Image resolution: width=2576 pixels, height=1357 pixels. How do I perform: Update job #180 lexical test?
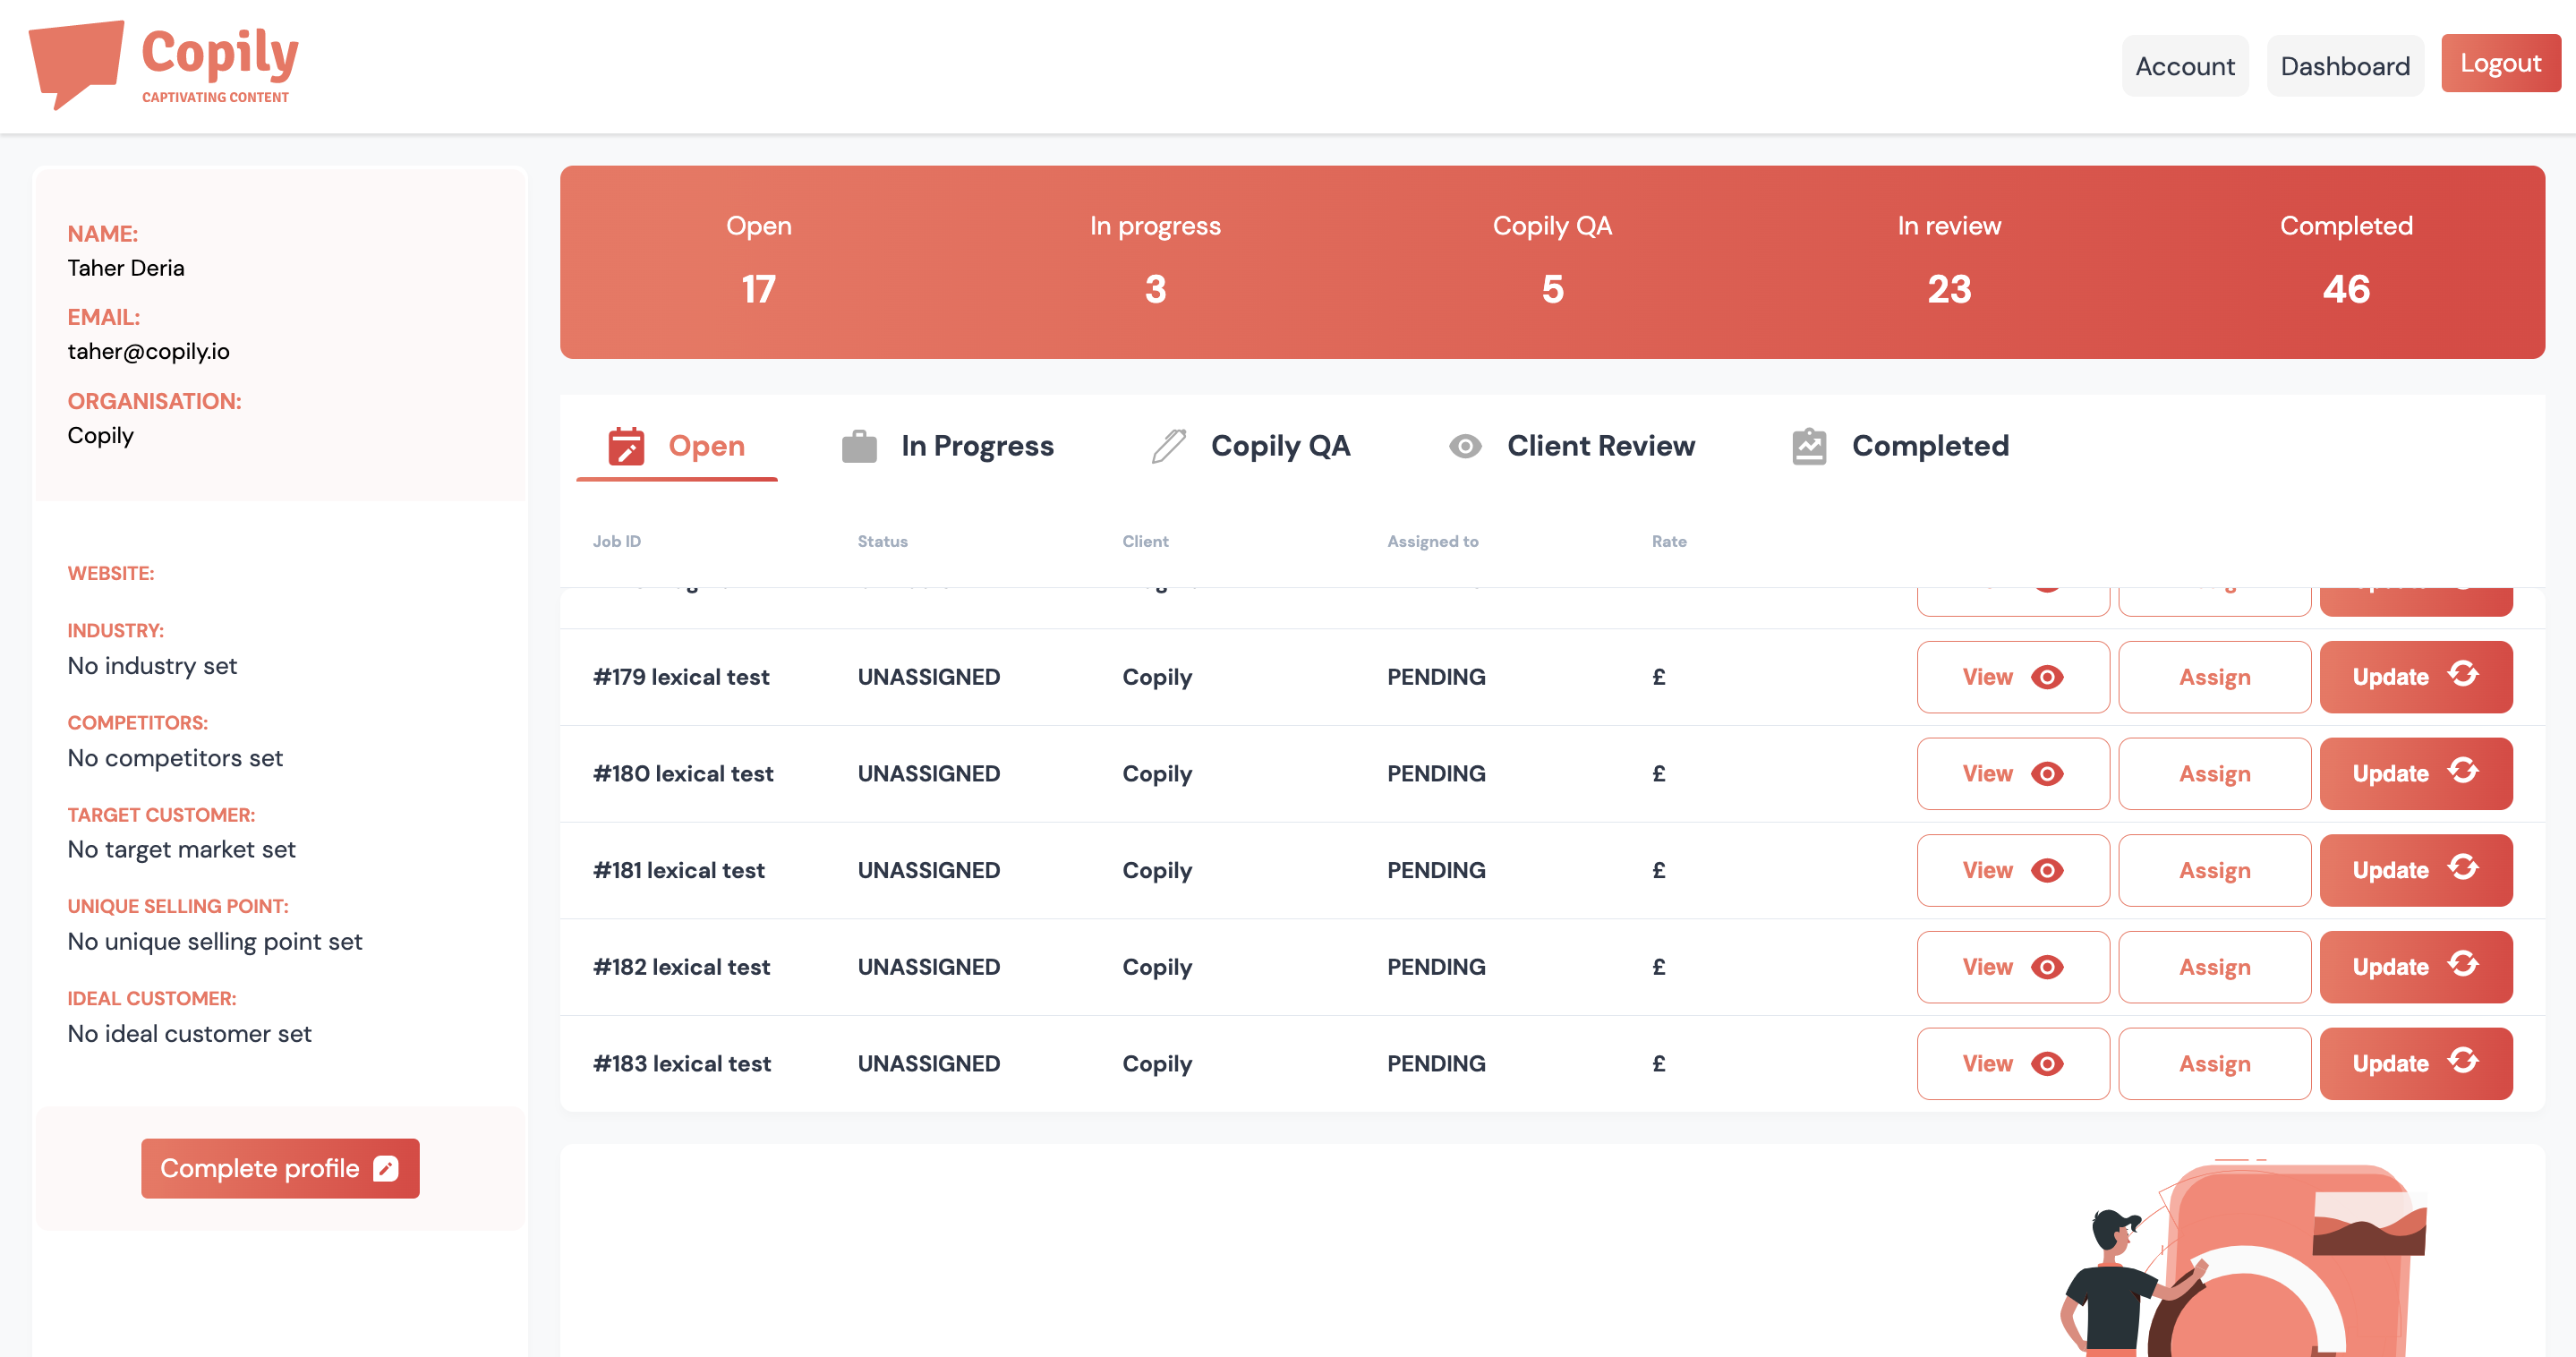pyautogui.click(x=2416, y=774)
